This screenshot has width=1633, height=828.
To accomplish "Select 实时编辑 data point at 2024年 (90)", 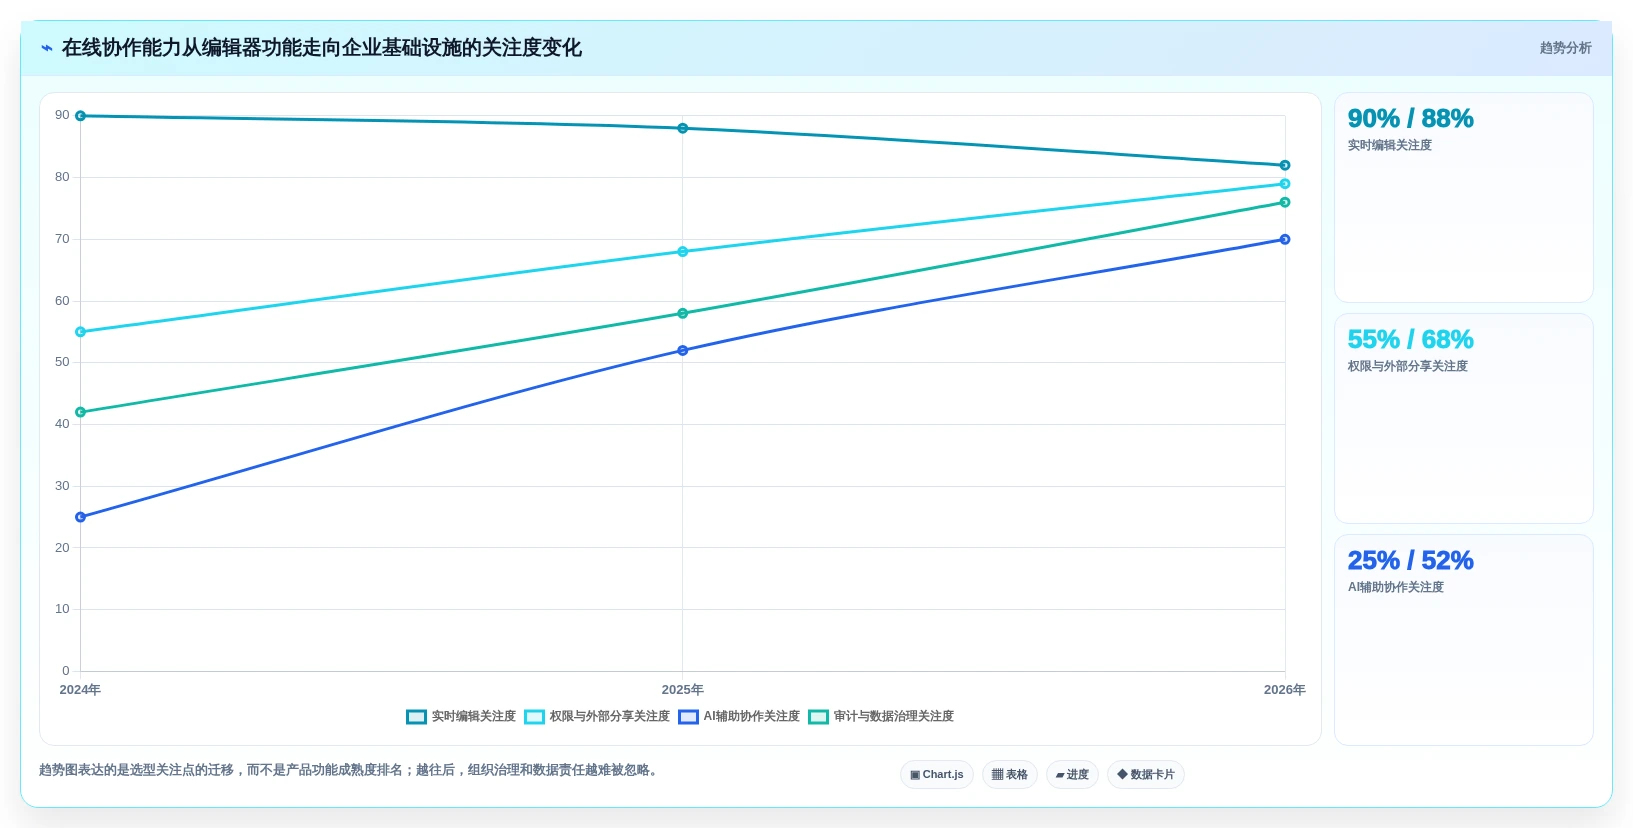I will [x=81, y=116].
